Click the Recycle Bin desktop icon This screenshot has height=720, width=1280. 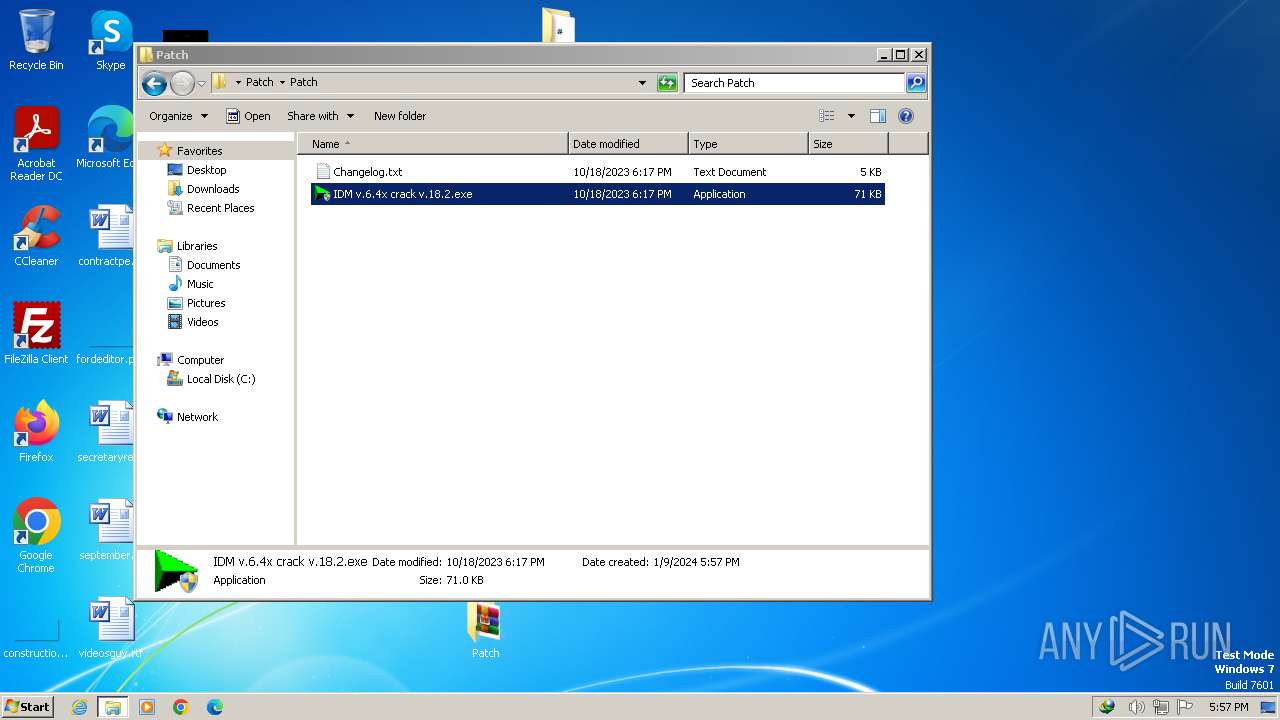pyautogui.click(x=36, y=40)
